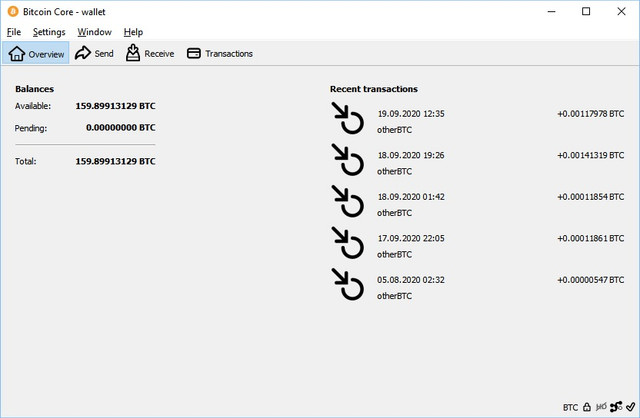
Task: Select transaction dated 19.09.2020 12:35
Action: tap(478, 122)
